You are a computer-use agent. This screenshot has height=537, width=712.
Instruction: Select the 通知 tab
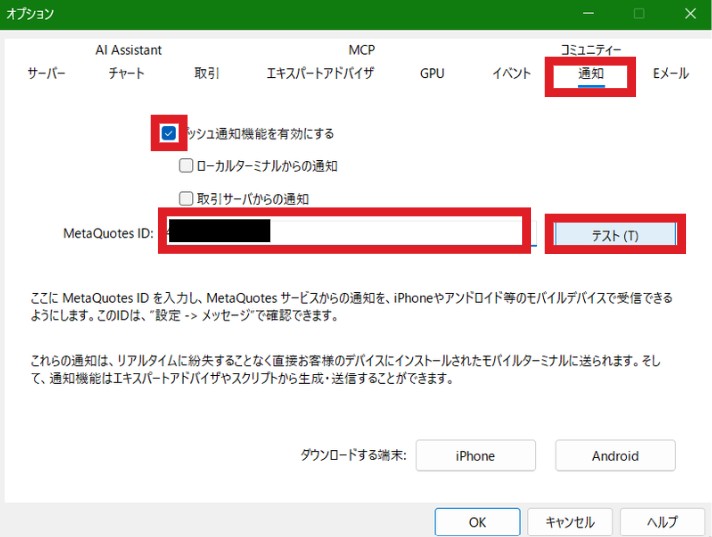(x=591, y=73)
